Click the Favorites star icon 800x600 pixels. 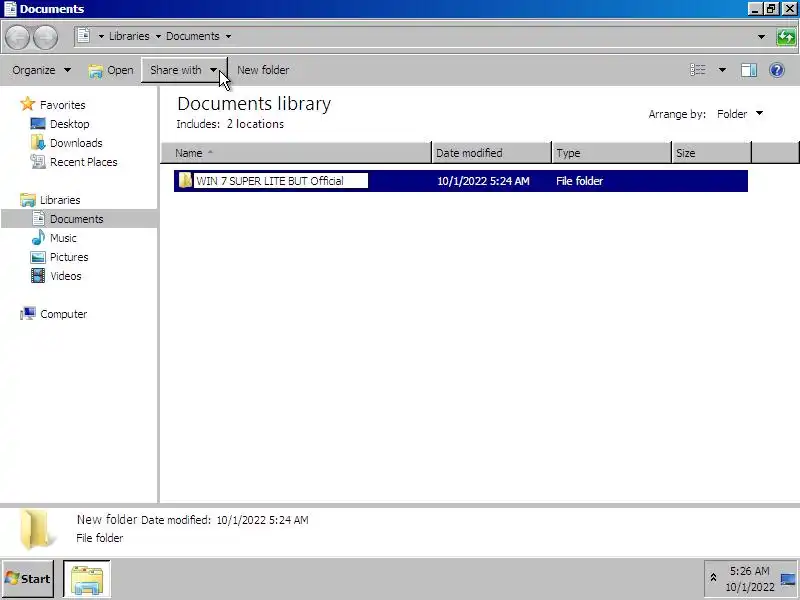click(28, 104)
